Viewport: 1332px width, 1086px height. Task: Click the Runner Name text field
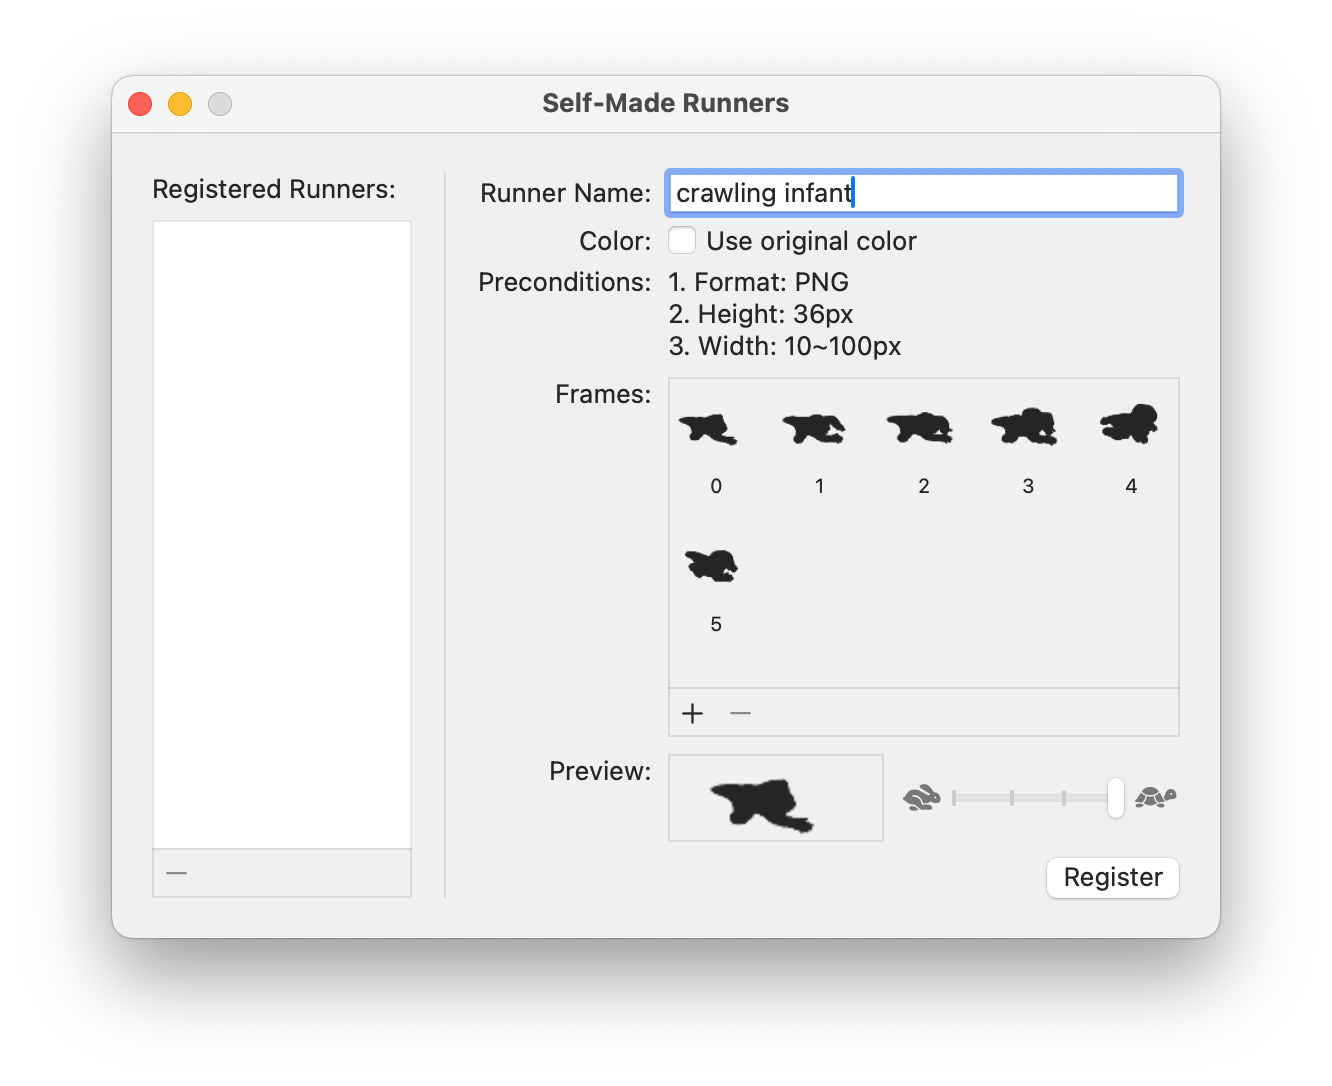tap(924, 193)
